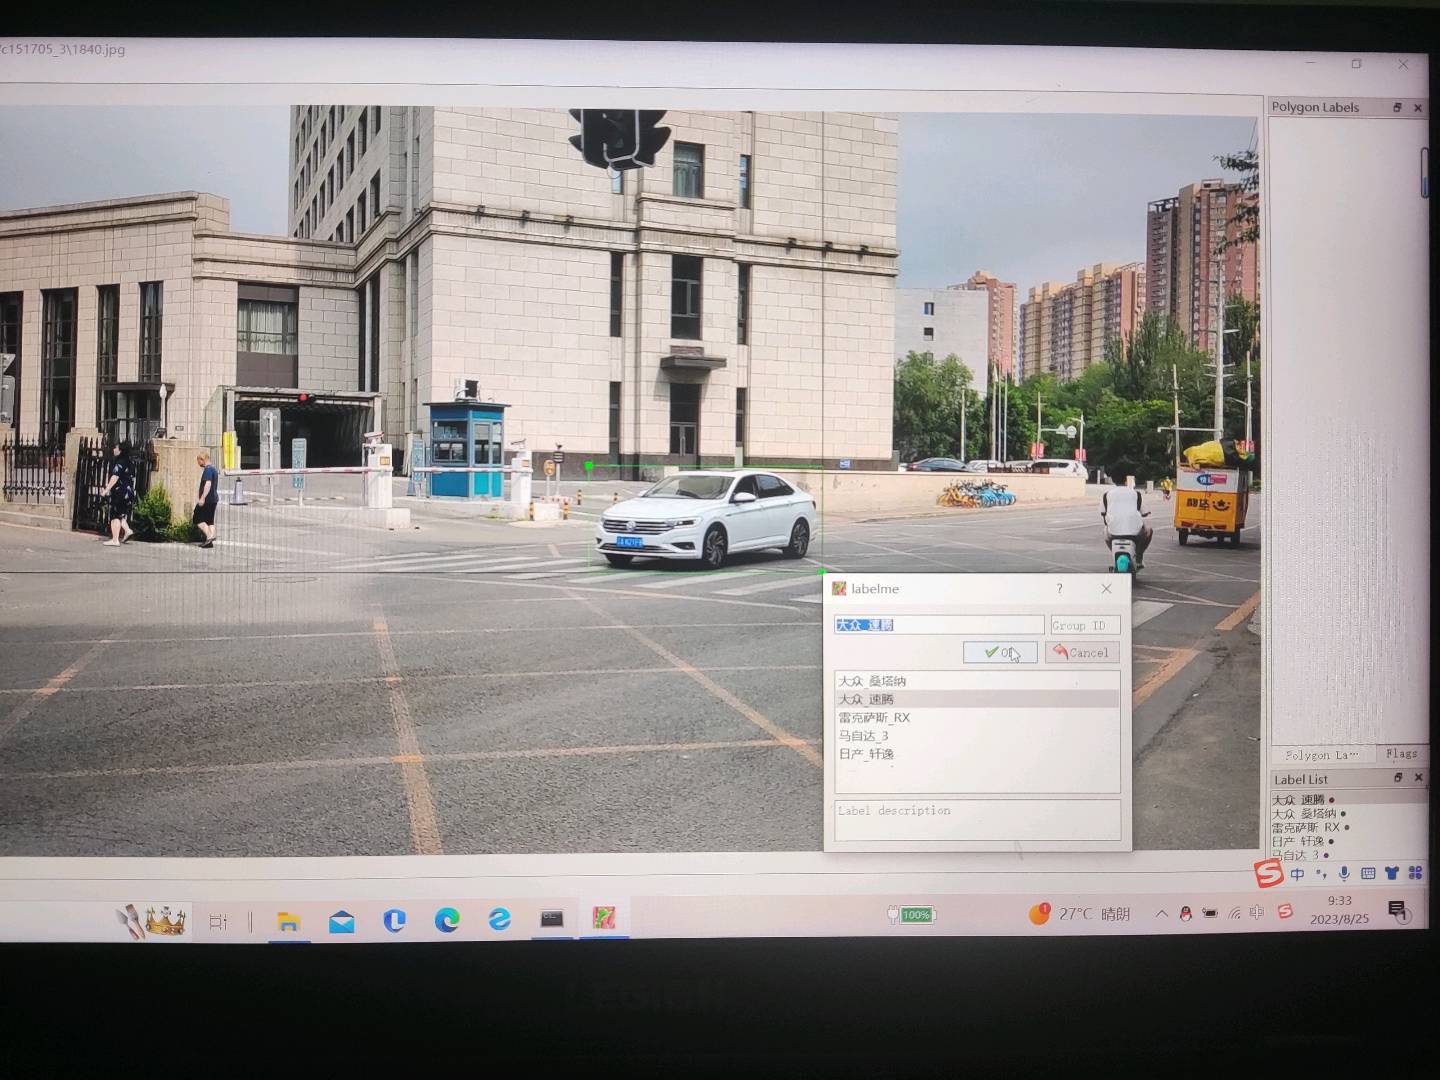Open the dialog's help question mark
1440x1080 pixels.
[x=1060, y=589]
